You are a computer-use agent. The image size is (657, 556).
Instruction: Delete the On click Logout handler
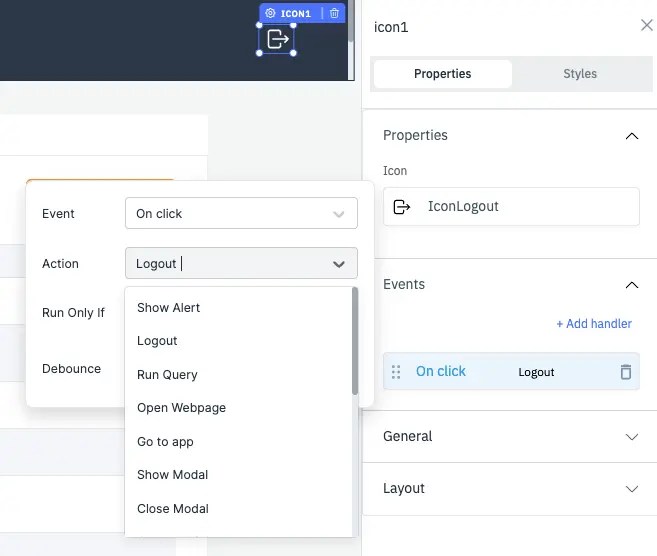coord(626,372)
